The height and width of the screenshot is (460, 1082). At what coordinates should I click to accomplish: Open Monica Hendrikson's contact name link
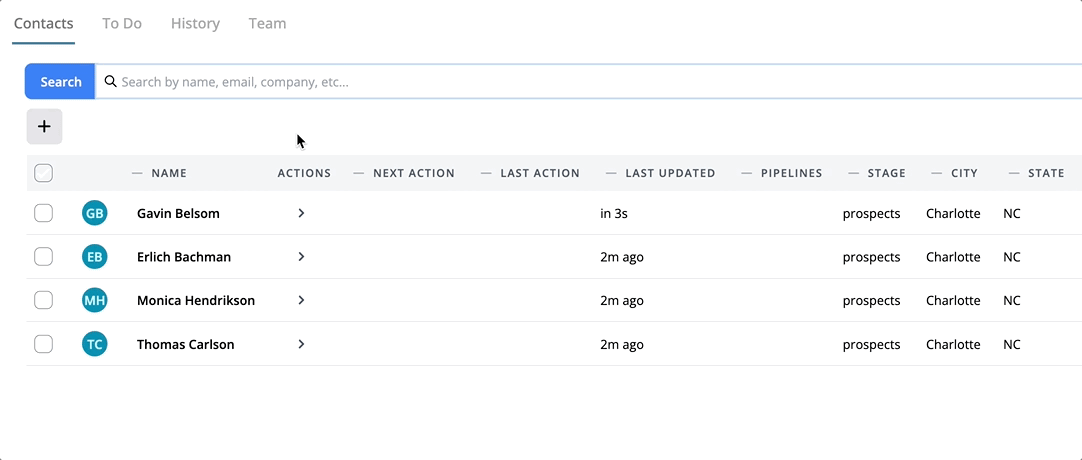(x=195, y=300)
